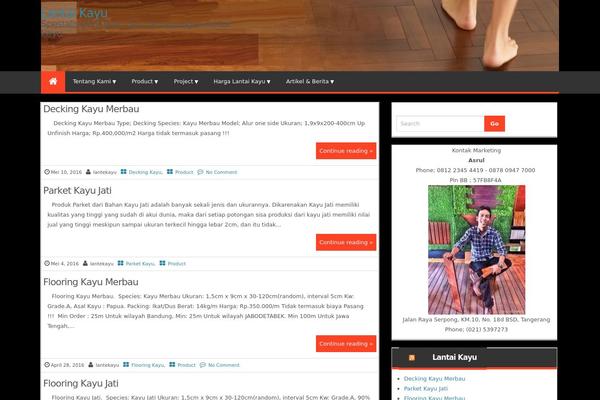Open Product category under Parket Kayu Jati post
Image resolution: width=600 pixels, height=400 pixels.
(177, 264)
